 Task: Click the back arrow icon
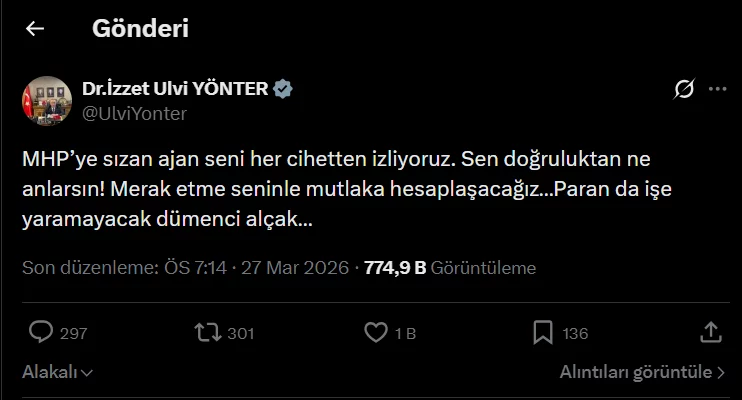(x=35, y=29)
